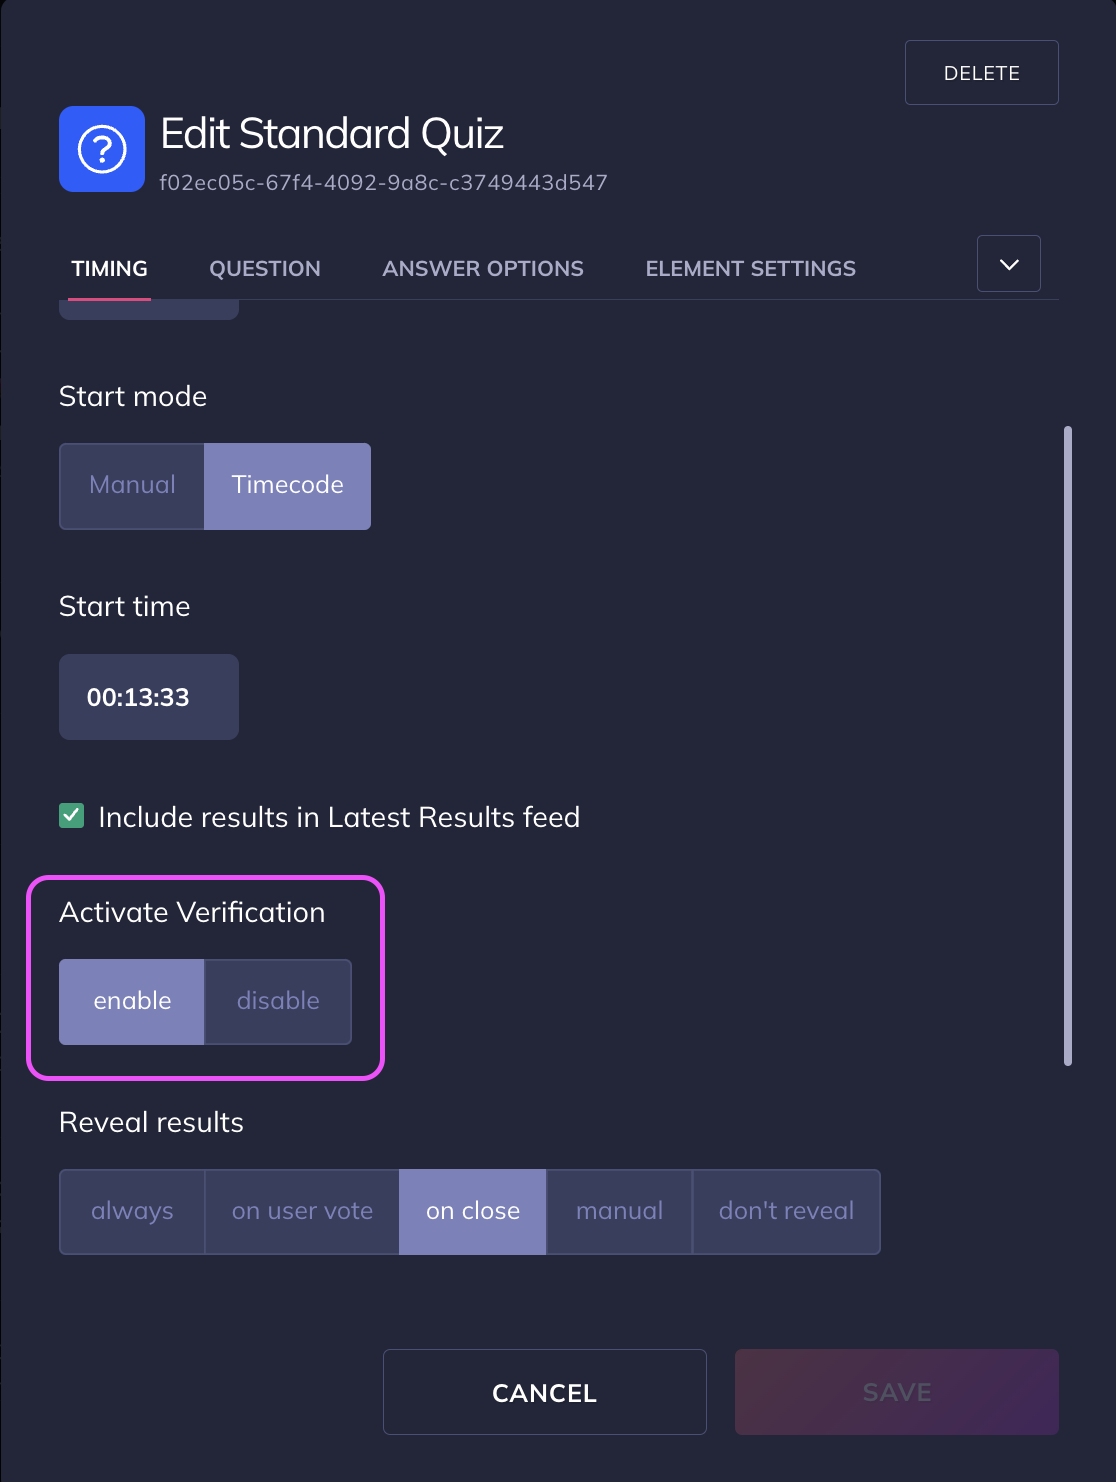Choose reveal results on close
This screenshot has height=1482, width=1116.
click(473, 1212)
